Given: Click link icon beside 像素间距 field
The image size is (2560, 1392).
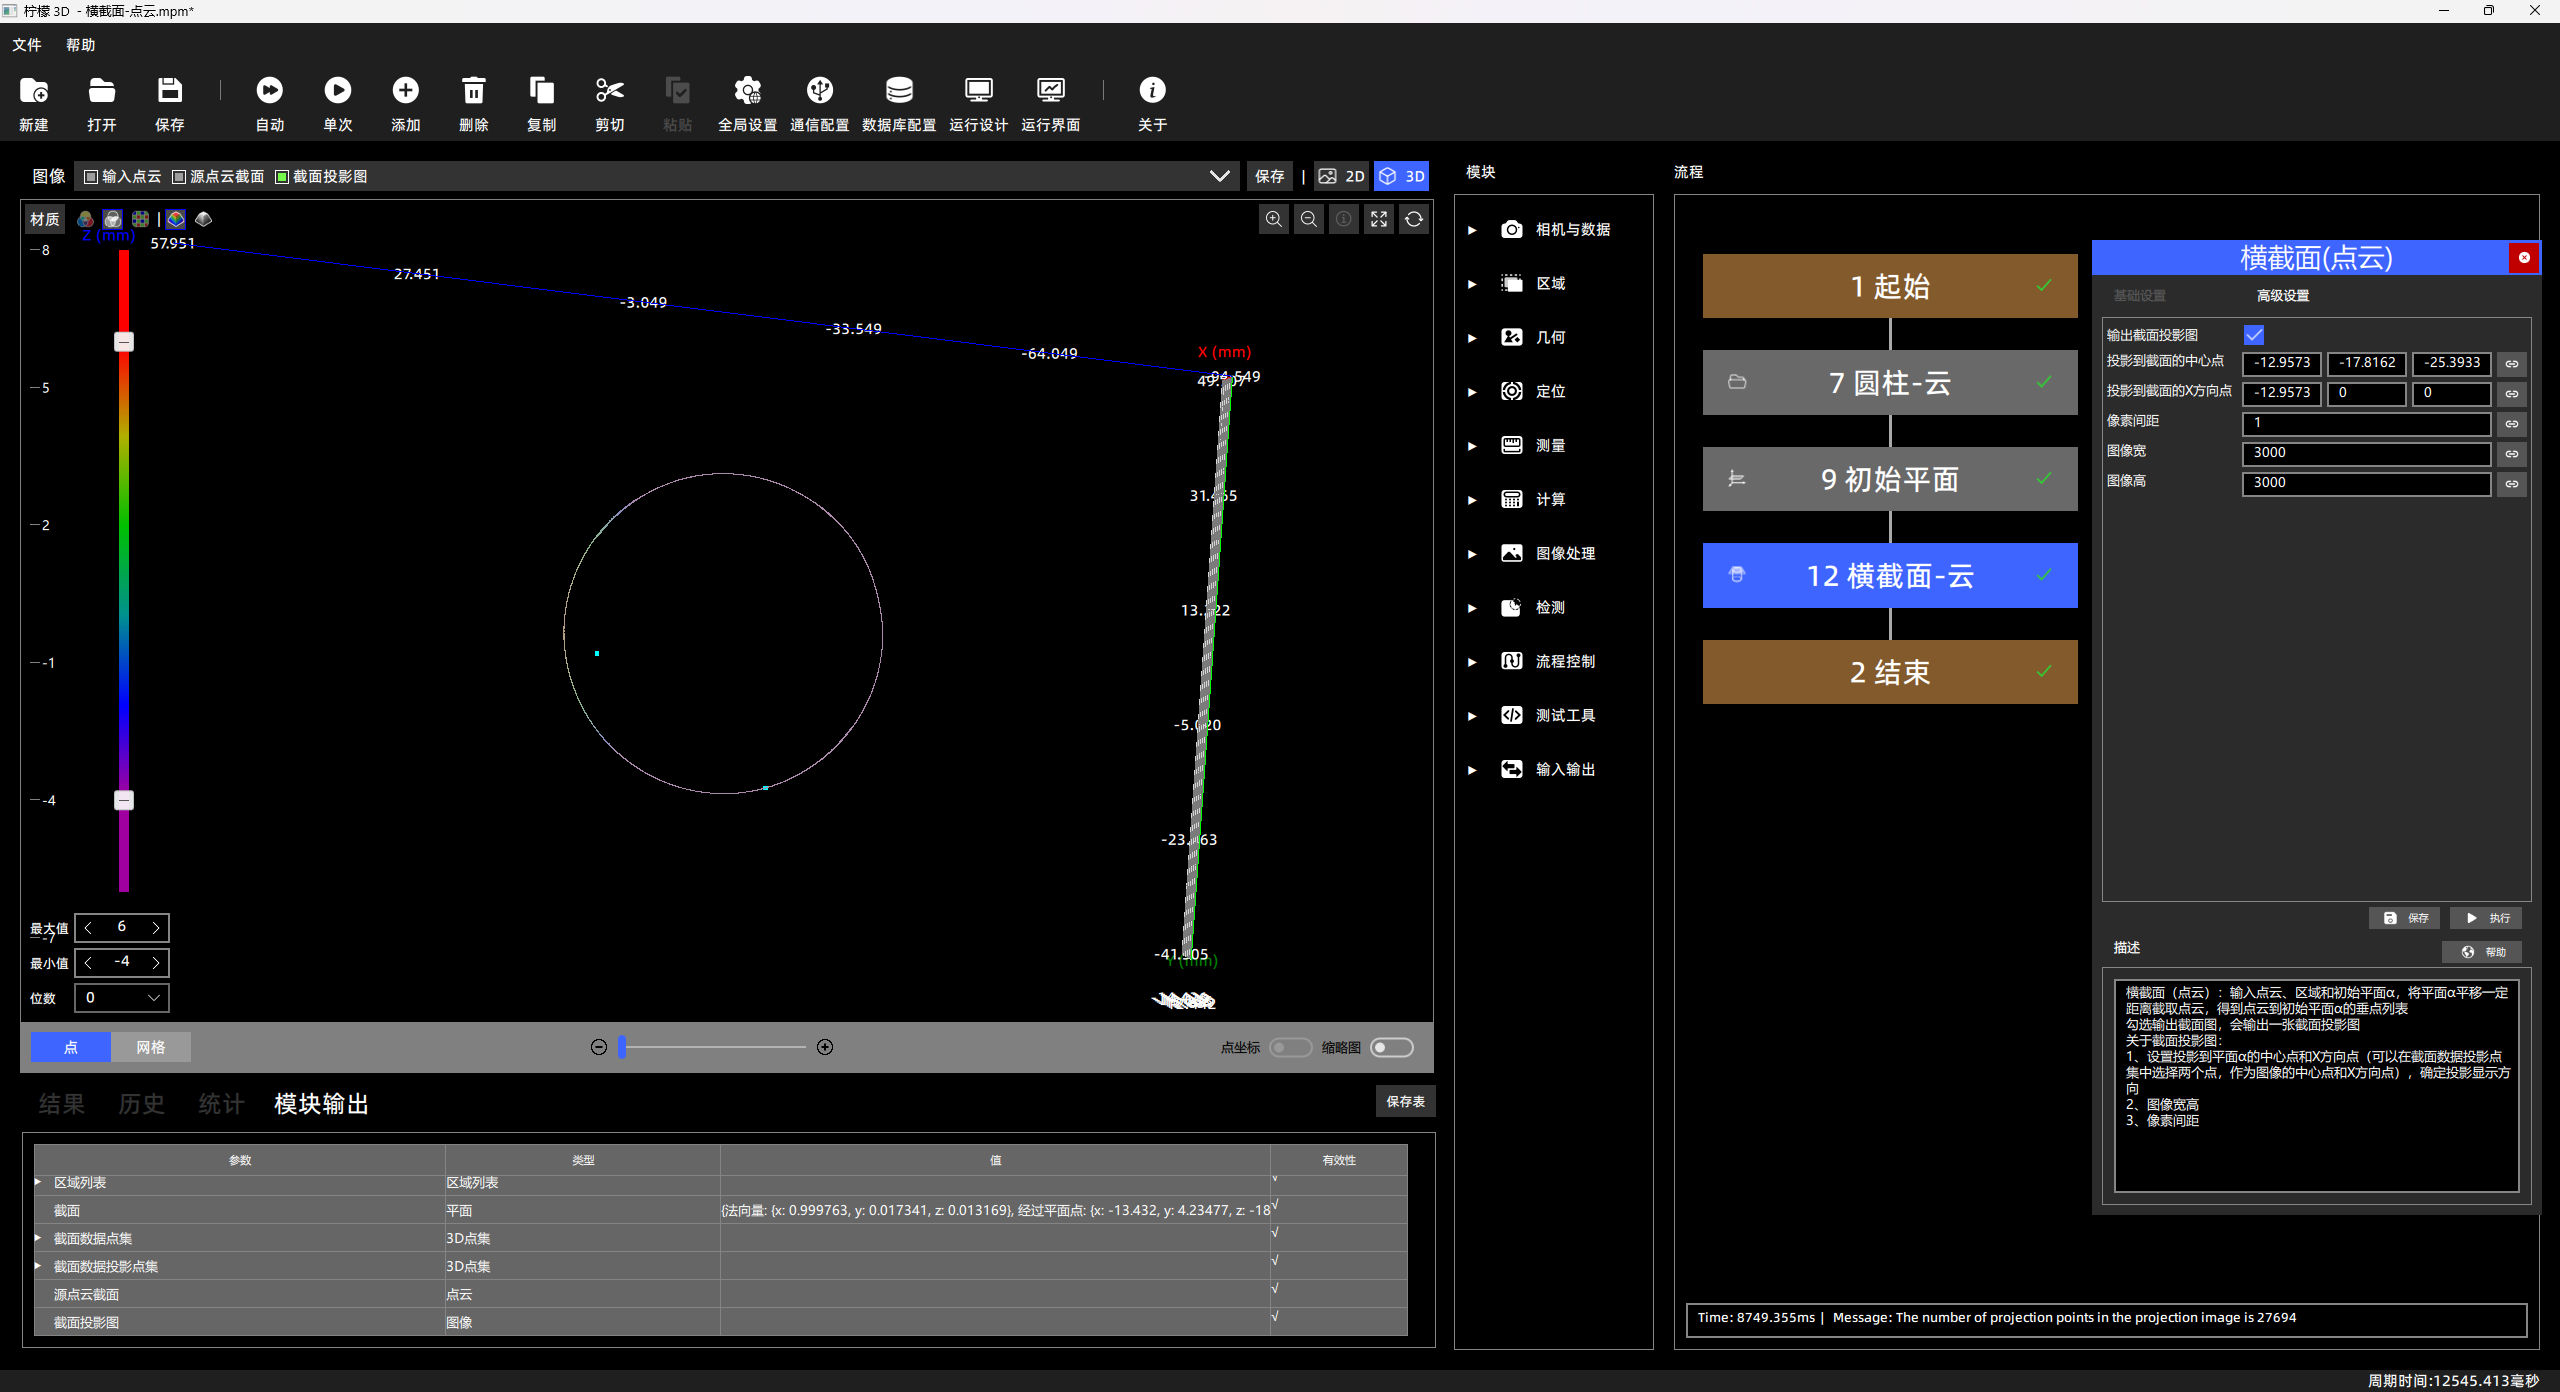Looking at the screenshot, I should coord(2512,424).
